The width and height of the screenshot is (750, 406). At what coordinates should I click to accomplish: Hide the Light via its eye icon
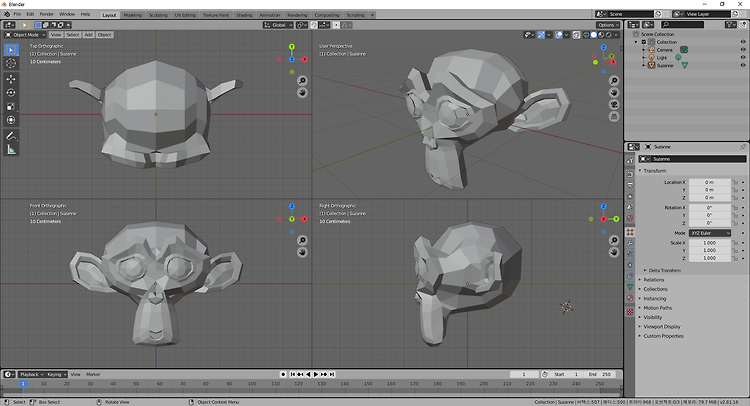pos(743,57)
